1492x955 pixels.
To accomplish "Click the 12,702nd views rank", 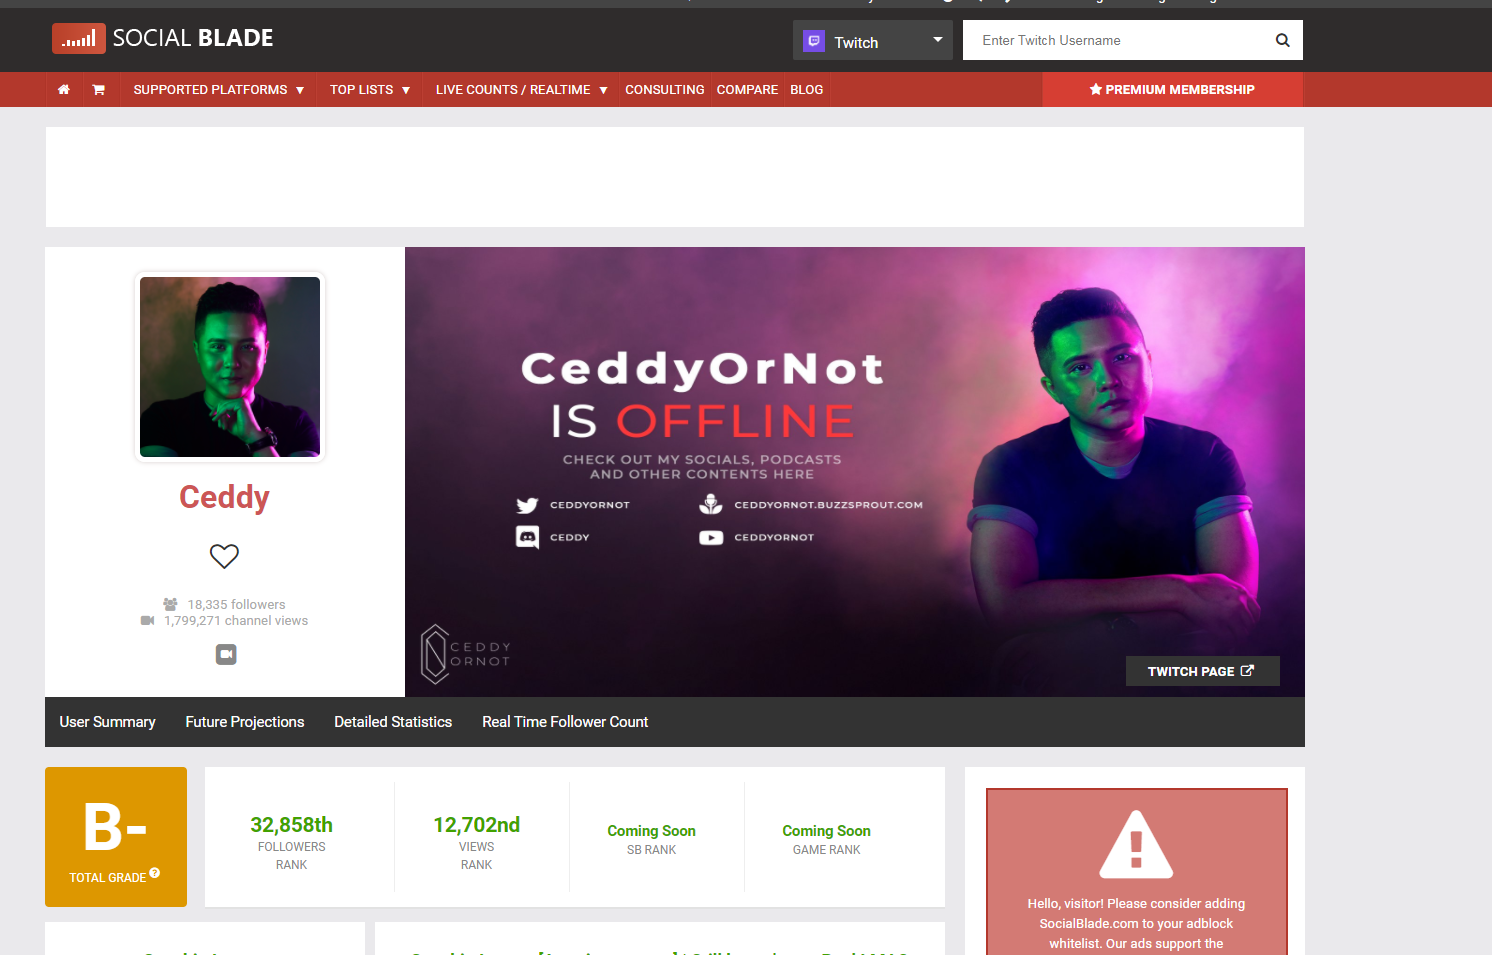I will (477, 825).
